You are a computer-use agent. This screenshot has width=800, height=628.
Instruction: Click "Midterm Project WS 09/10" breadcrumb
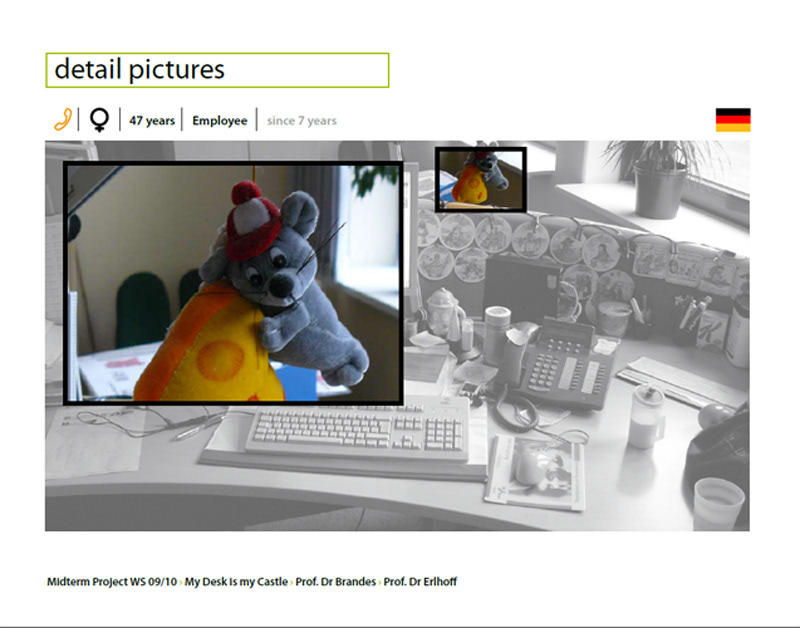click(112, 582)
